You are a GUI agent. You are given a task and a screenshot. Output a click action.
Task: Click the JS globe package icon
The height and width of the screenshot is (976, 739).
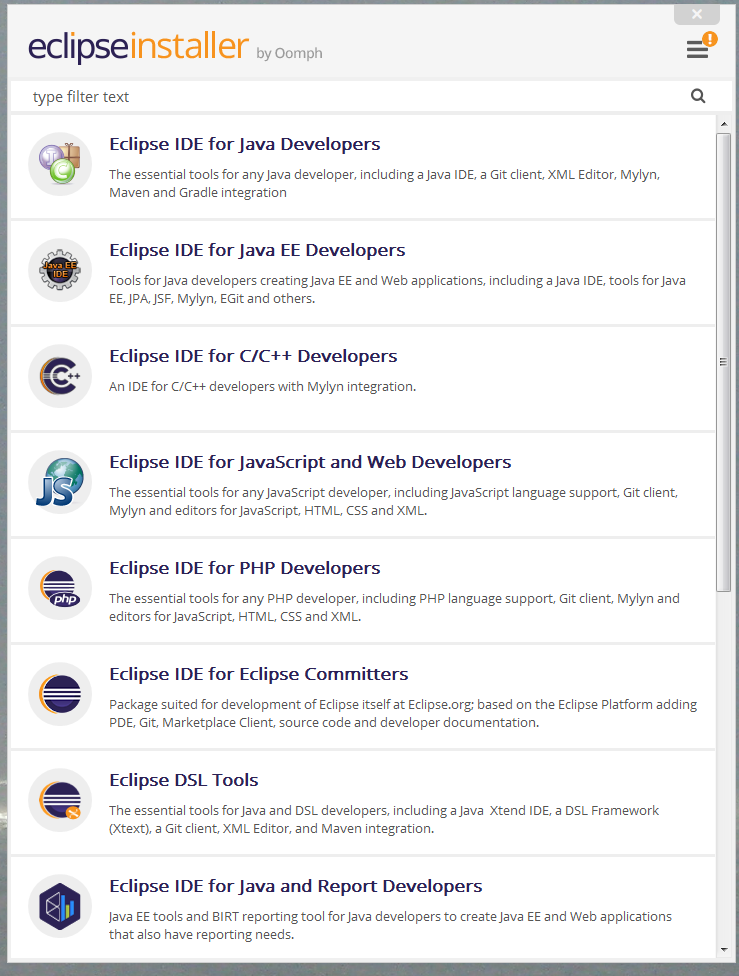coord(60,482)
